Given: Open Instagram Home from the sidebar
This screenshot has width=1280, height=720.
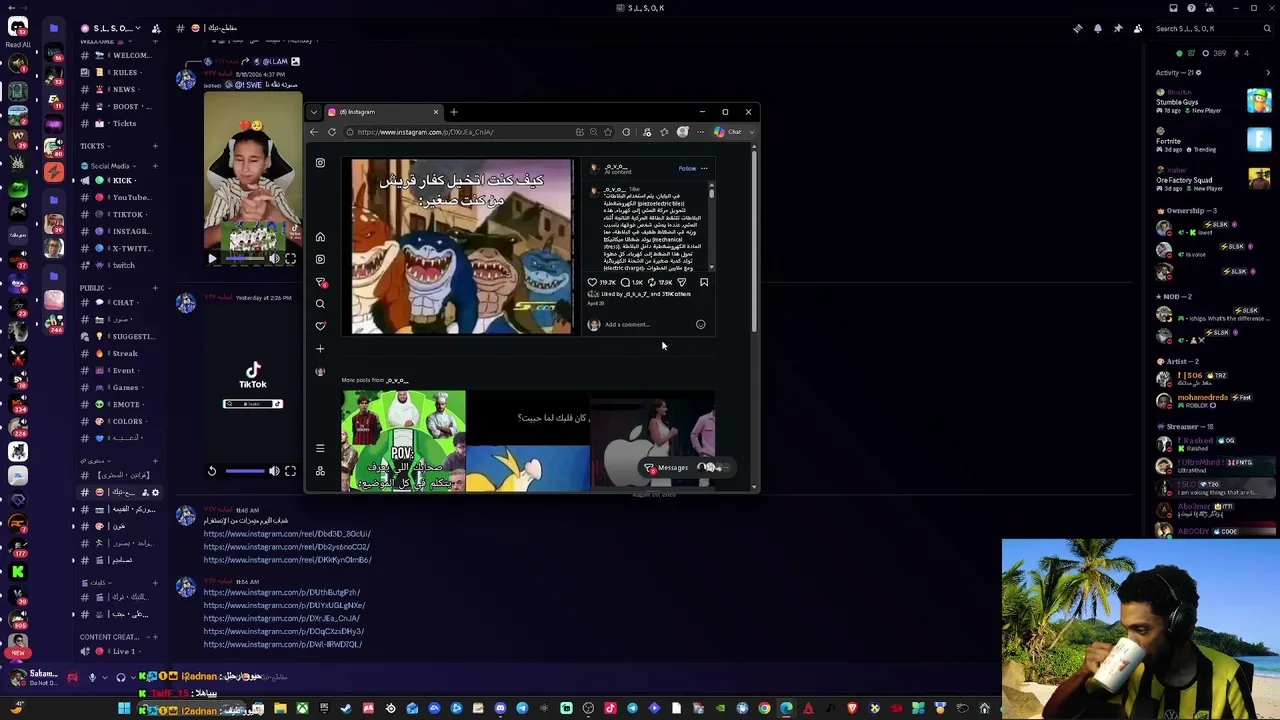Looking at the screenshot, I should pyautogui.click(x=320, y=237).
